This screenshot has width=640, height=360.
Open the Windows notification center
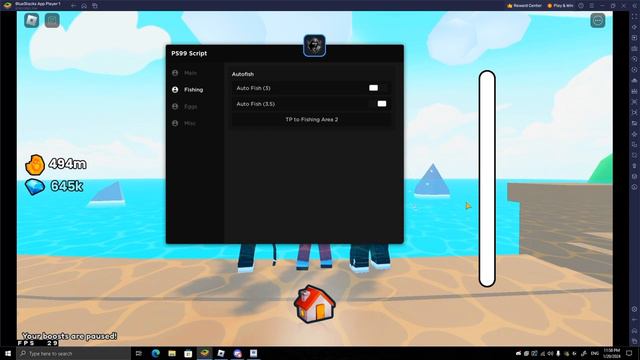point(629,353)
